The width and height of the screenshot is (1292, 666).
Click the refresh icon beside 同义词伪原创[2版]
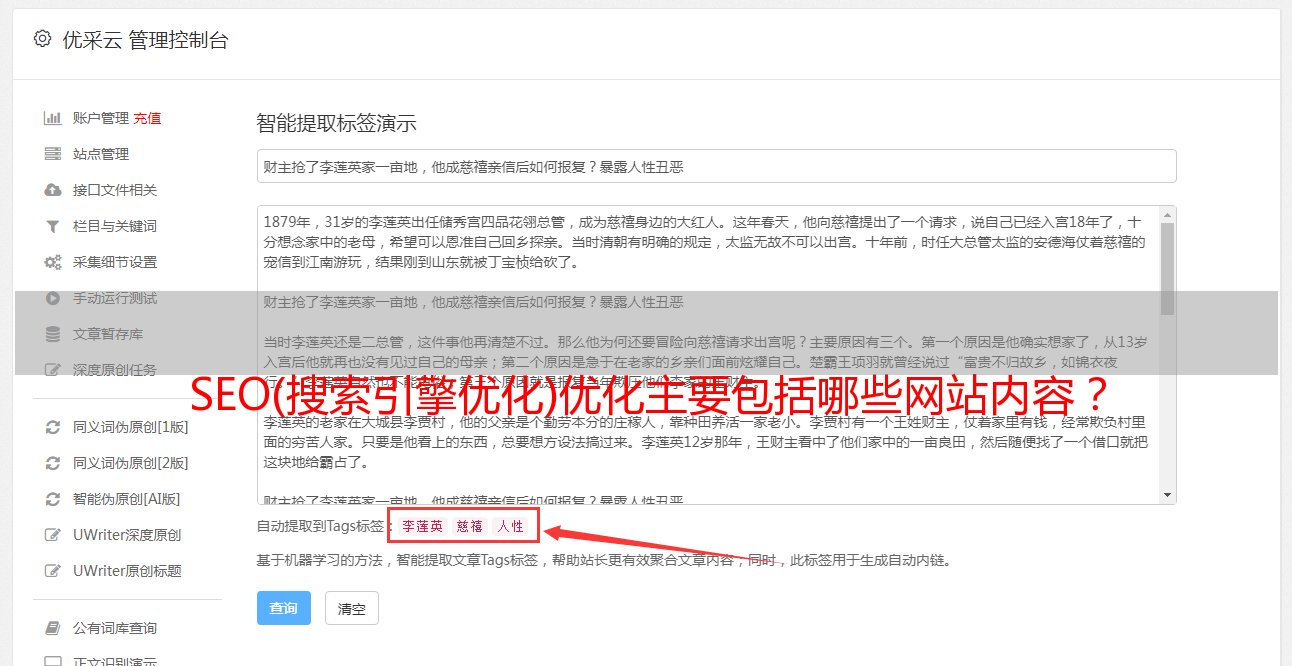coord(52,463)
